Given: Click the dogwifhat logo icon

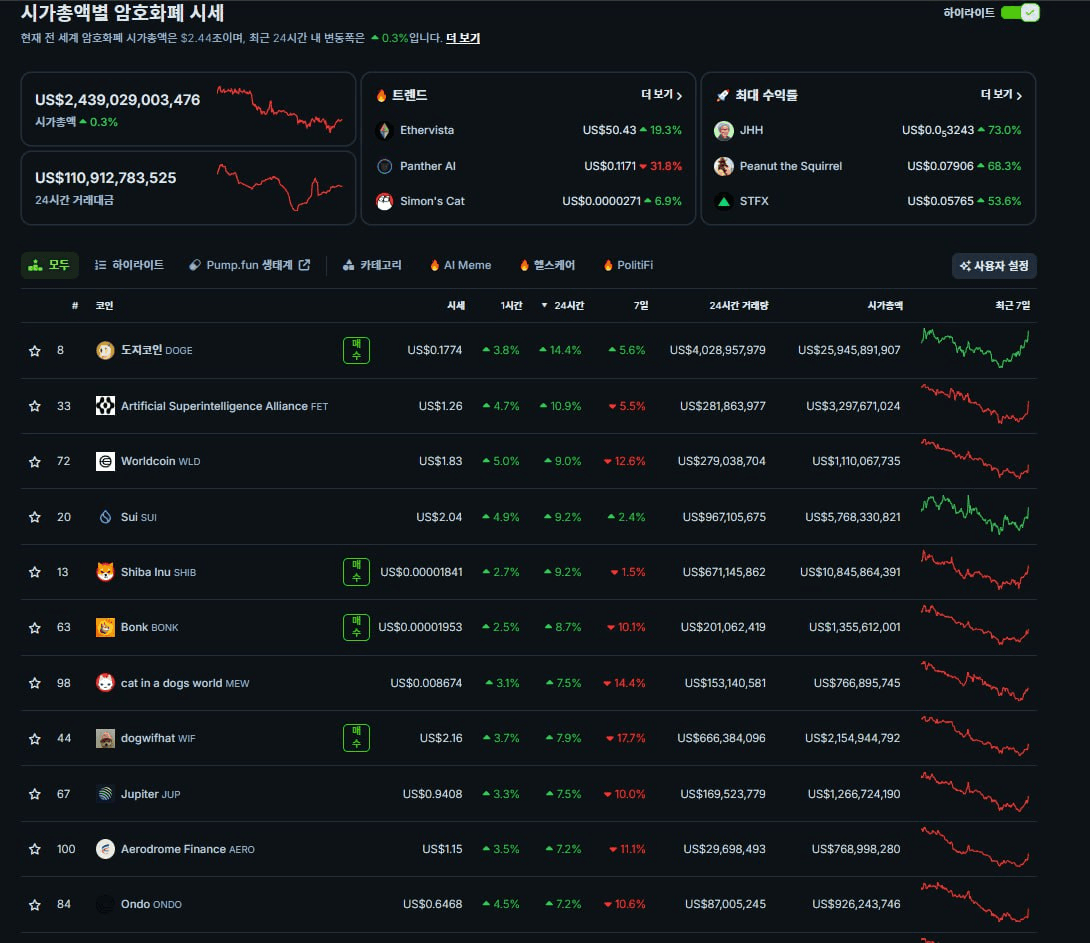Looking at the screenshot, I should click(x=105, y=738).
